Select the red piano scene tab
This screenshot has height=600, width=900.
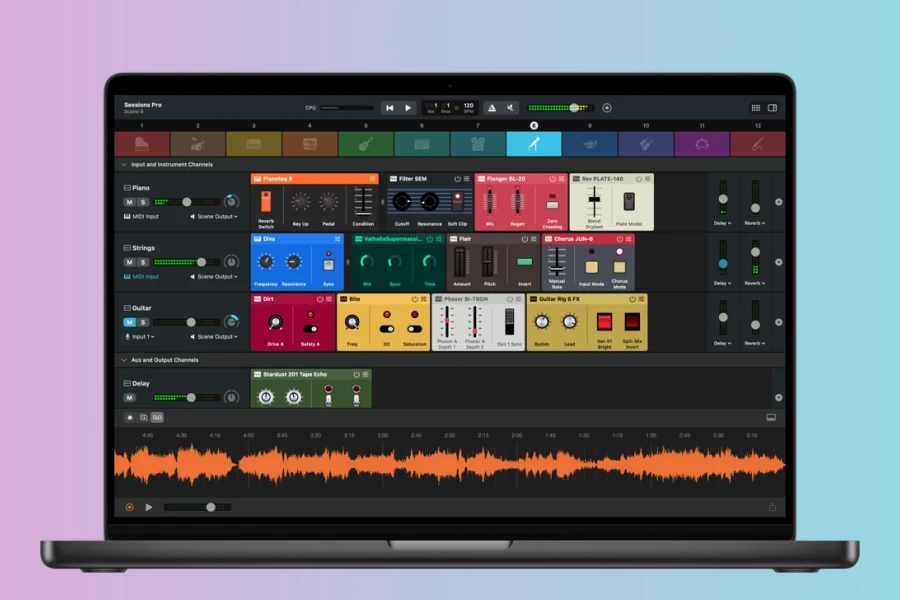pos(142,144)
